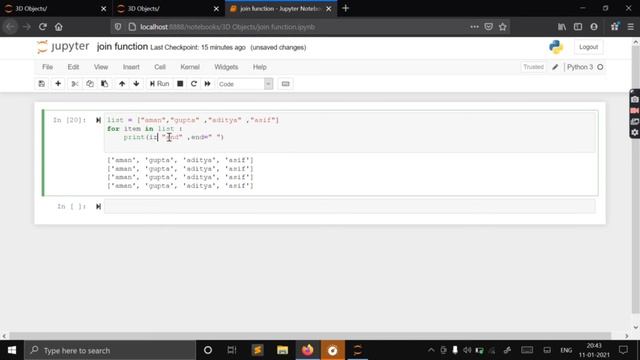Click the camera icon in the side recorder panel
Screen dimensions: 640x360
tap(635, 99)
